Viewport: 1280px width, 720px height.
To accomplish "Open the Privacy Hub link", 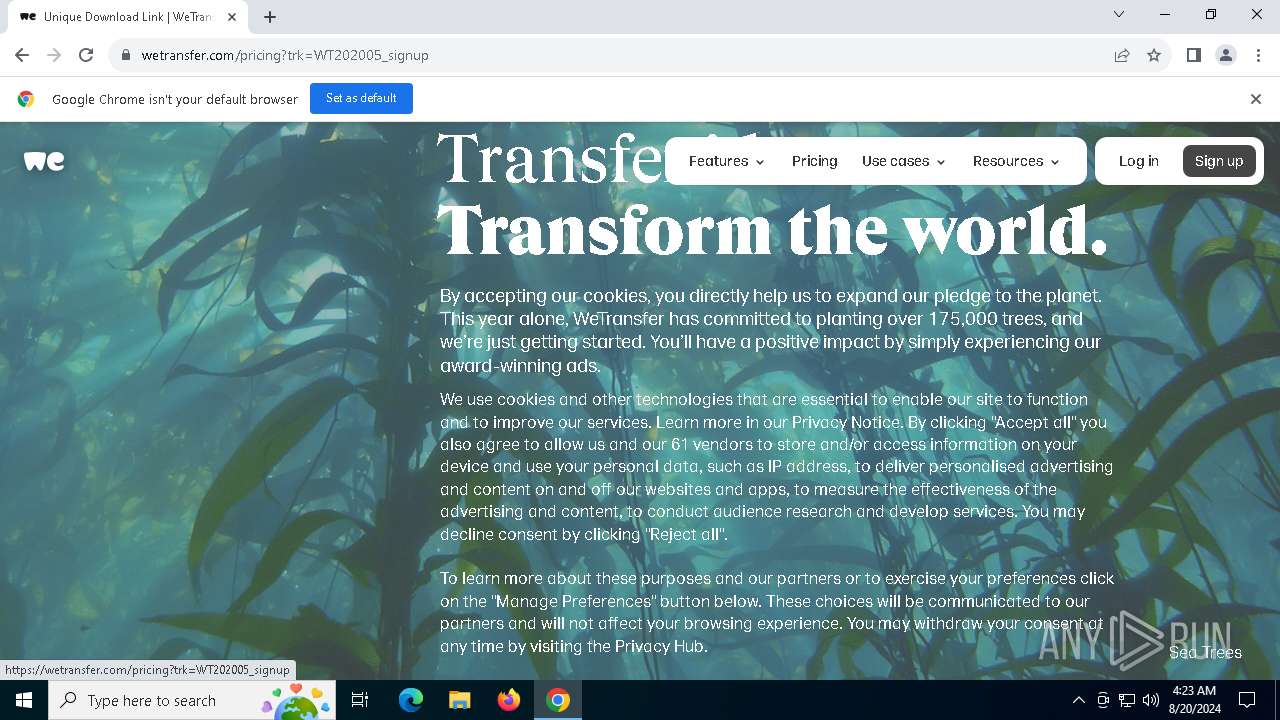I will pyautogui.click(x=660, y=646).
